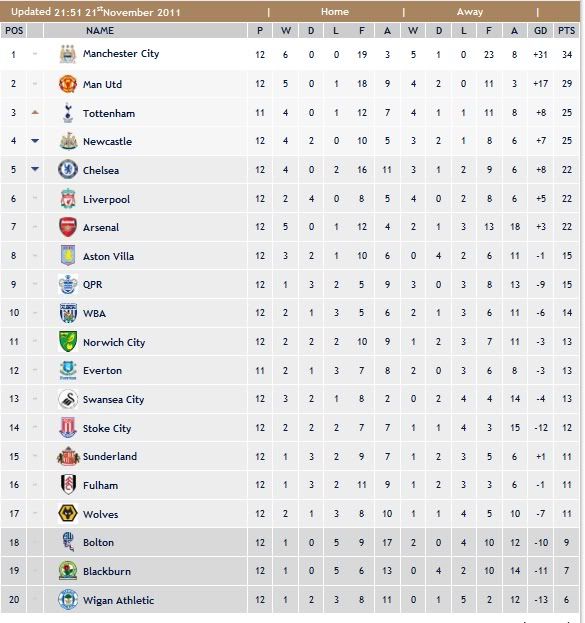
Task: Select the Blackburn table row
Action: click(x=290, y=571)
